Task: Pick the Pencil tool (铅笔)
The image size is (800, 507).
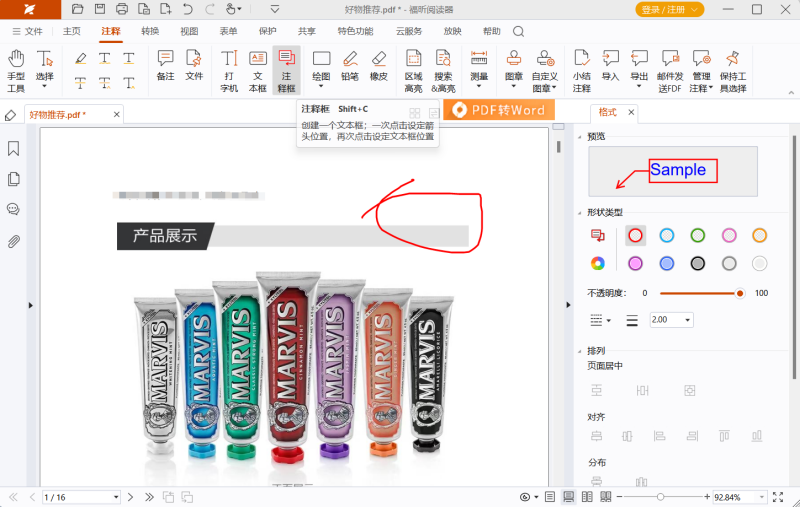Action: (350, 65)
